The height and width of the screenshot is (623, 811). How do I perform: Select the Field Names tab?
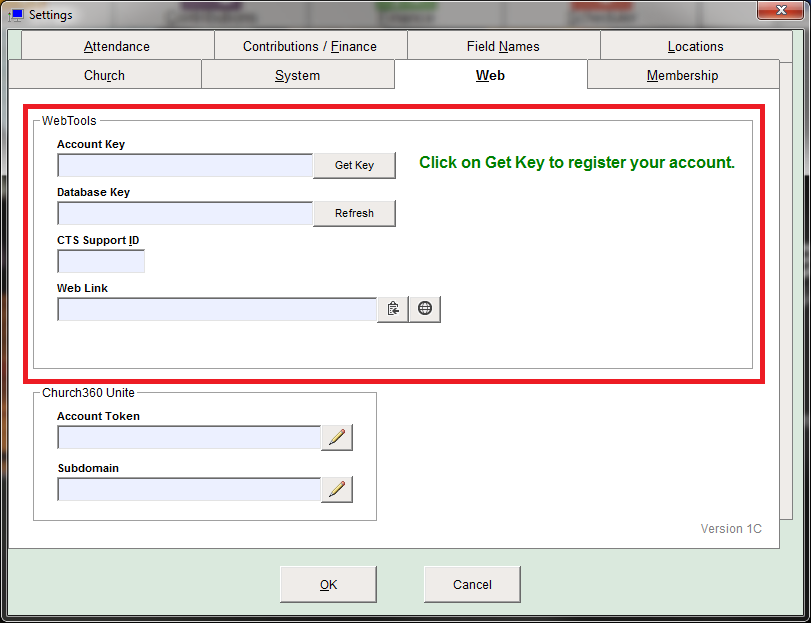tap(504, 46)
